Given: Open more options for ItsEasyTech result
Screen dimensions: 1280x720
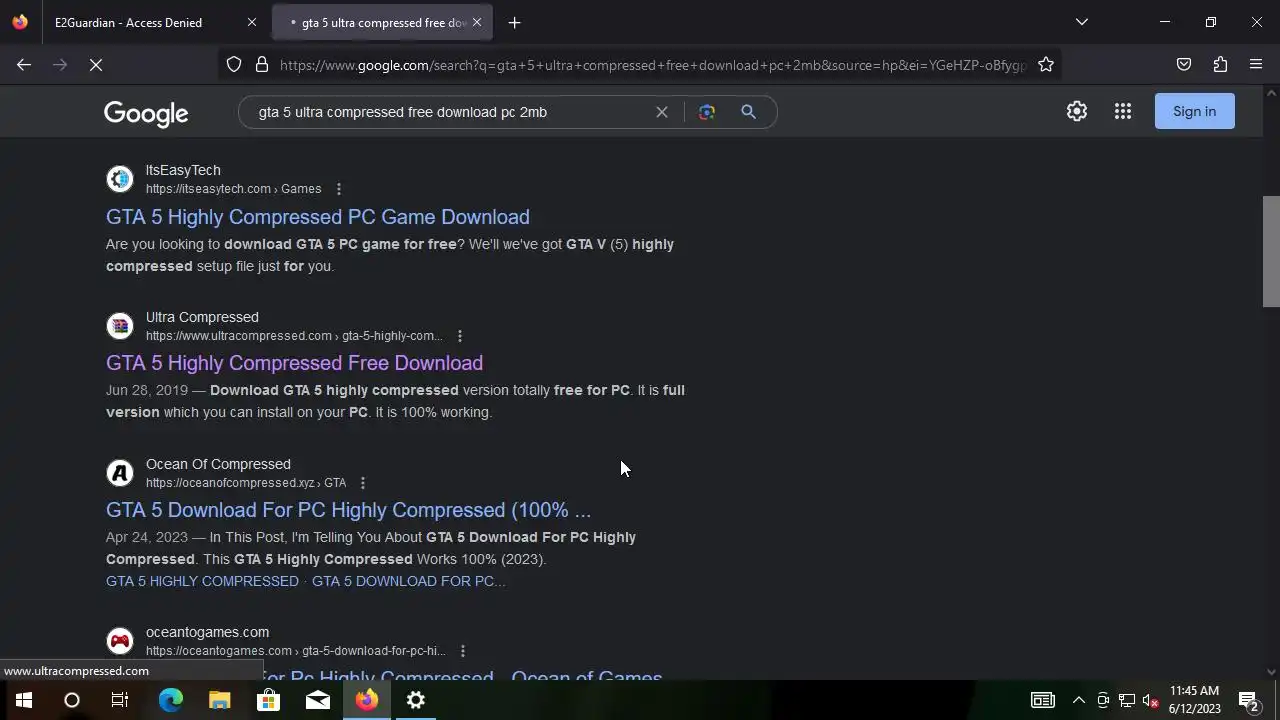Looking at the screenshot, I should [339, 189].
